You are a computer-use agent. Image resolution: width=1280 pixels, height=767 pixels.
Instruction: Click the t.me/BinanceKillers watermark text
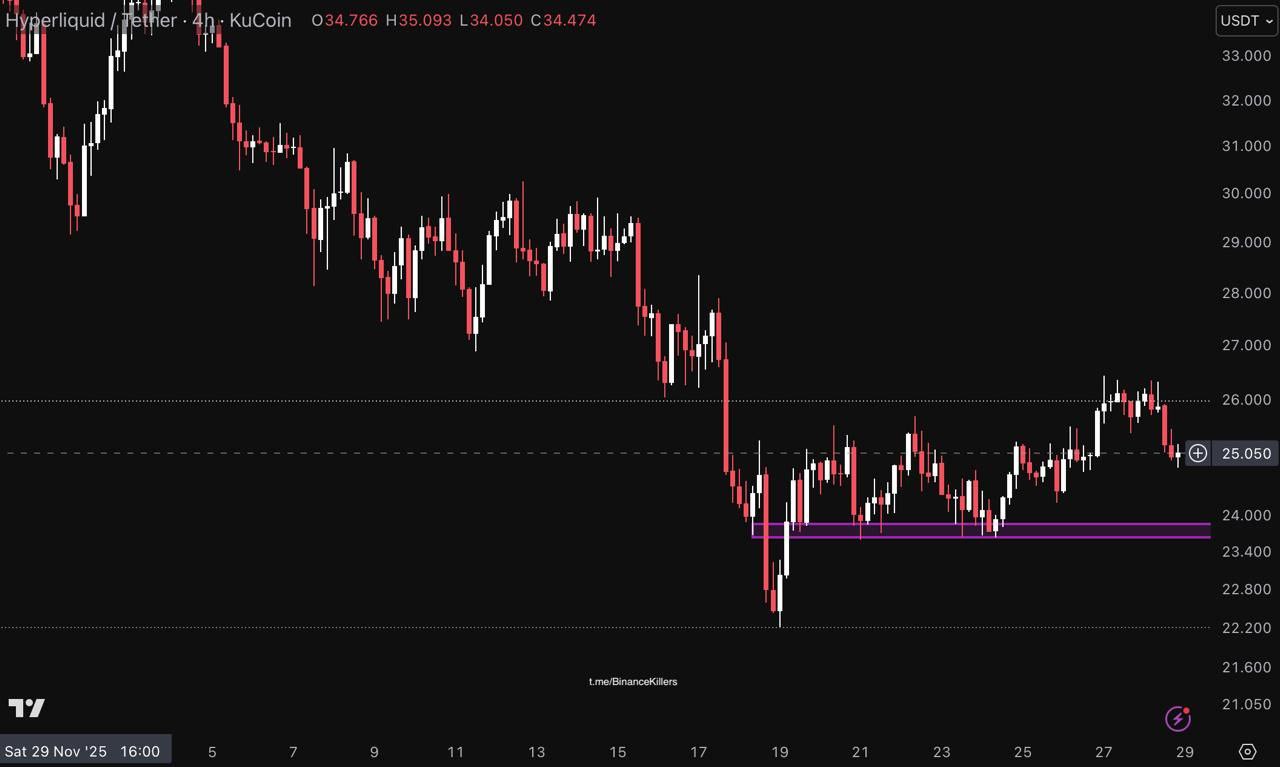632,682
